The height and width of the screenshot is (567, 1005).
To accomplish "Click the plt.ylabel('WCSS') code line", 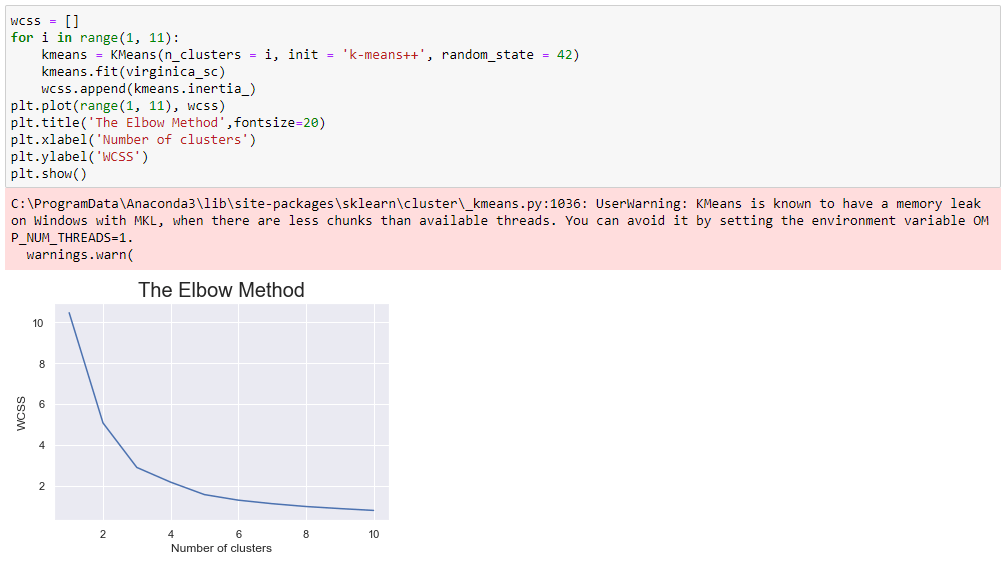I will [79, 157].
